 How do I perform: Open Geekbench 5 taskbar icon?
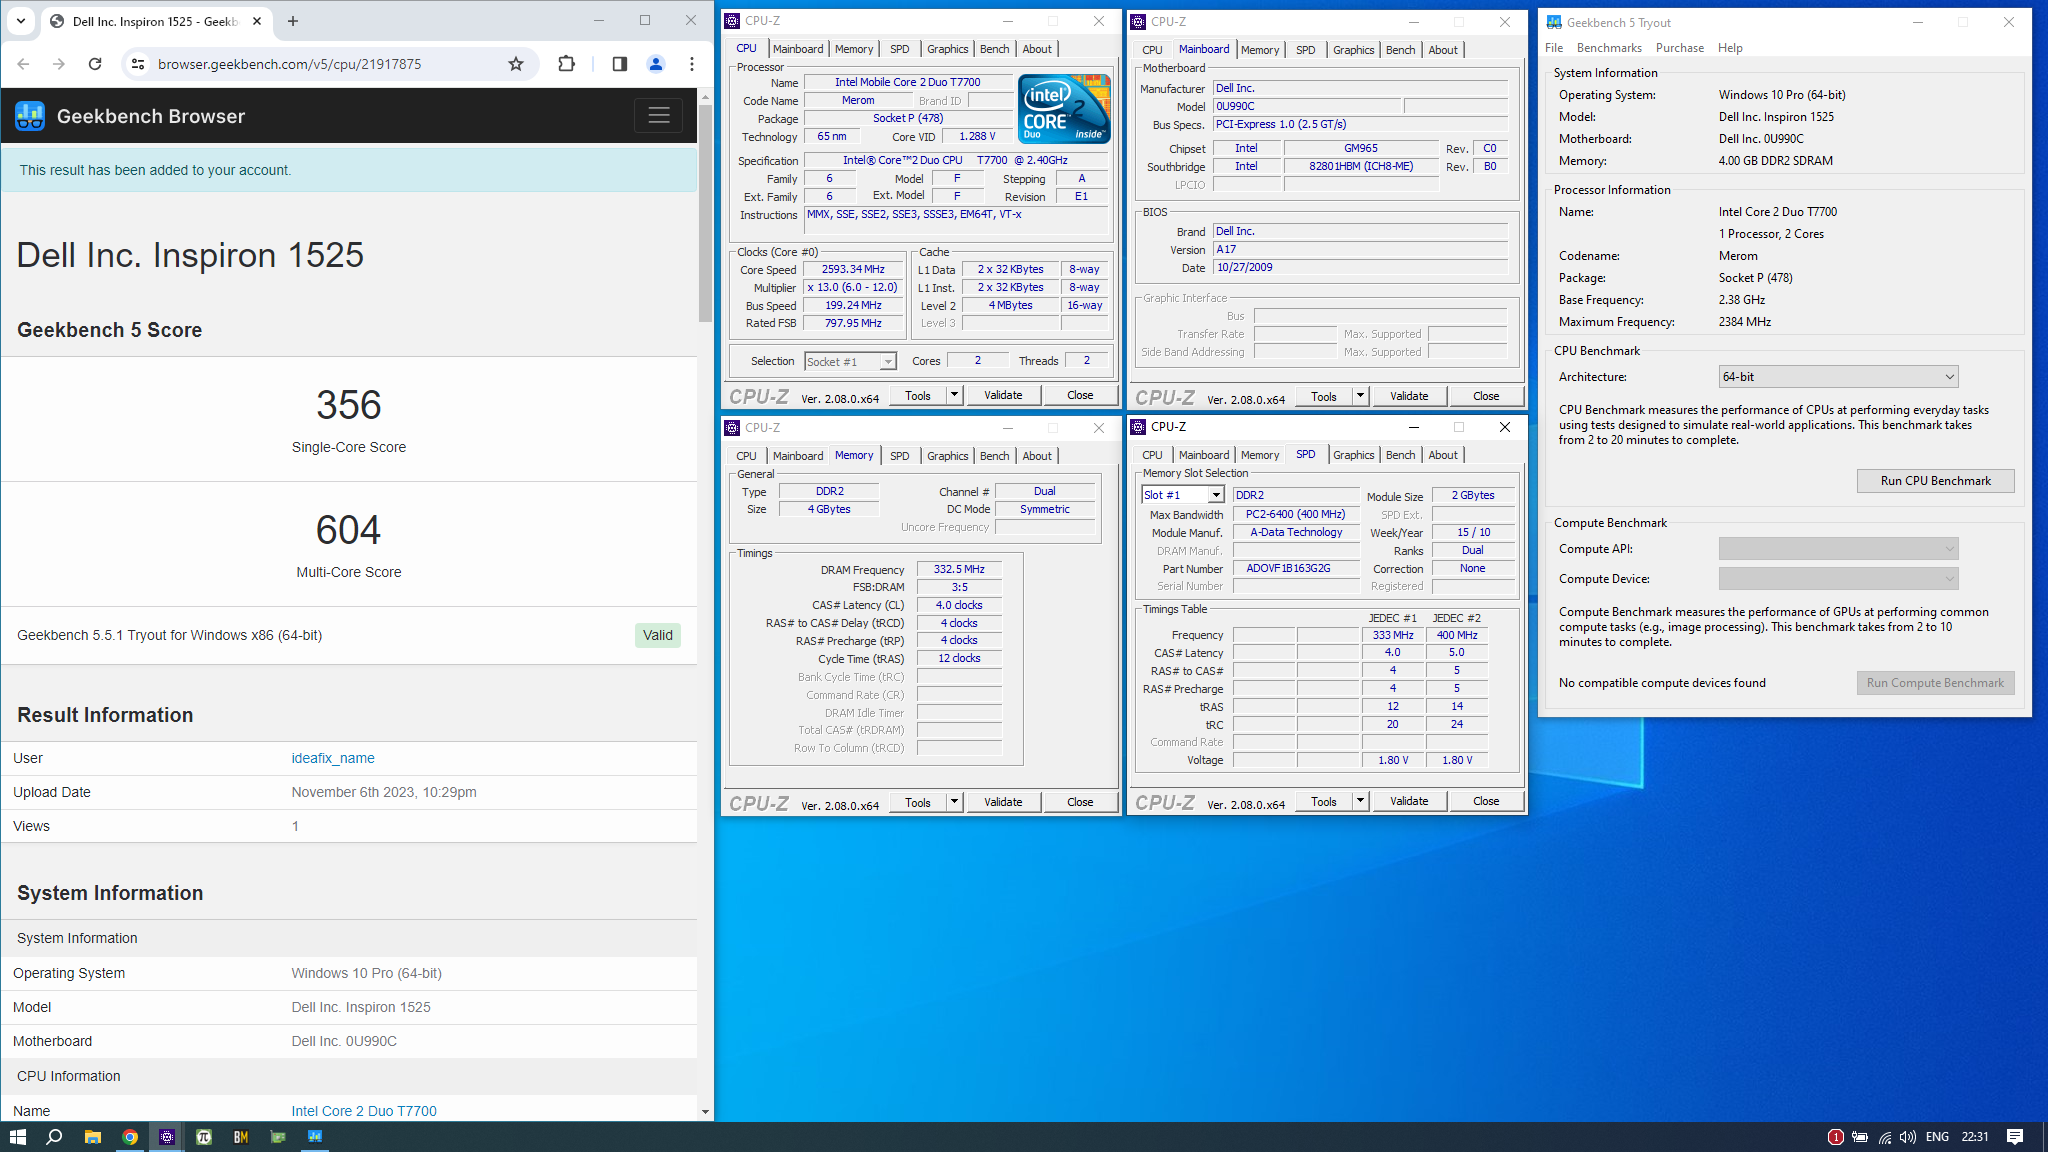click(315, 1137)
